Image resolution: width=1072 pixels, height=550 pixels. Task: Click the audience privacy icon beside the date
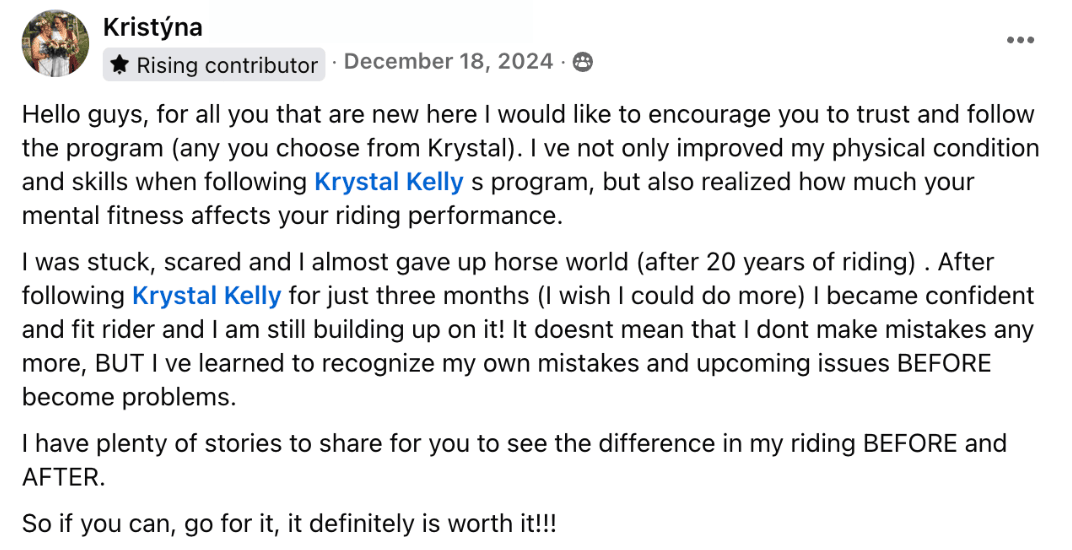click(582, 63)
